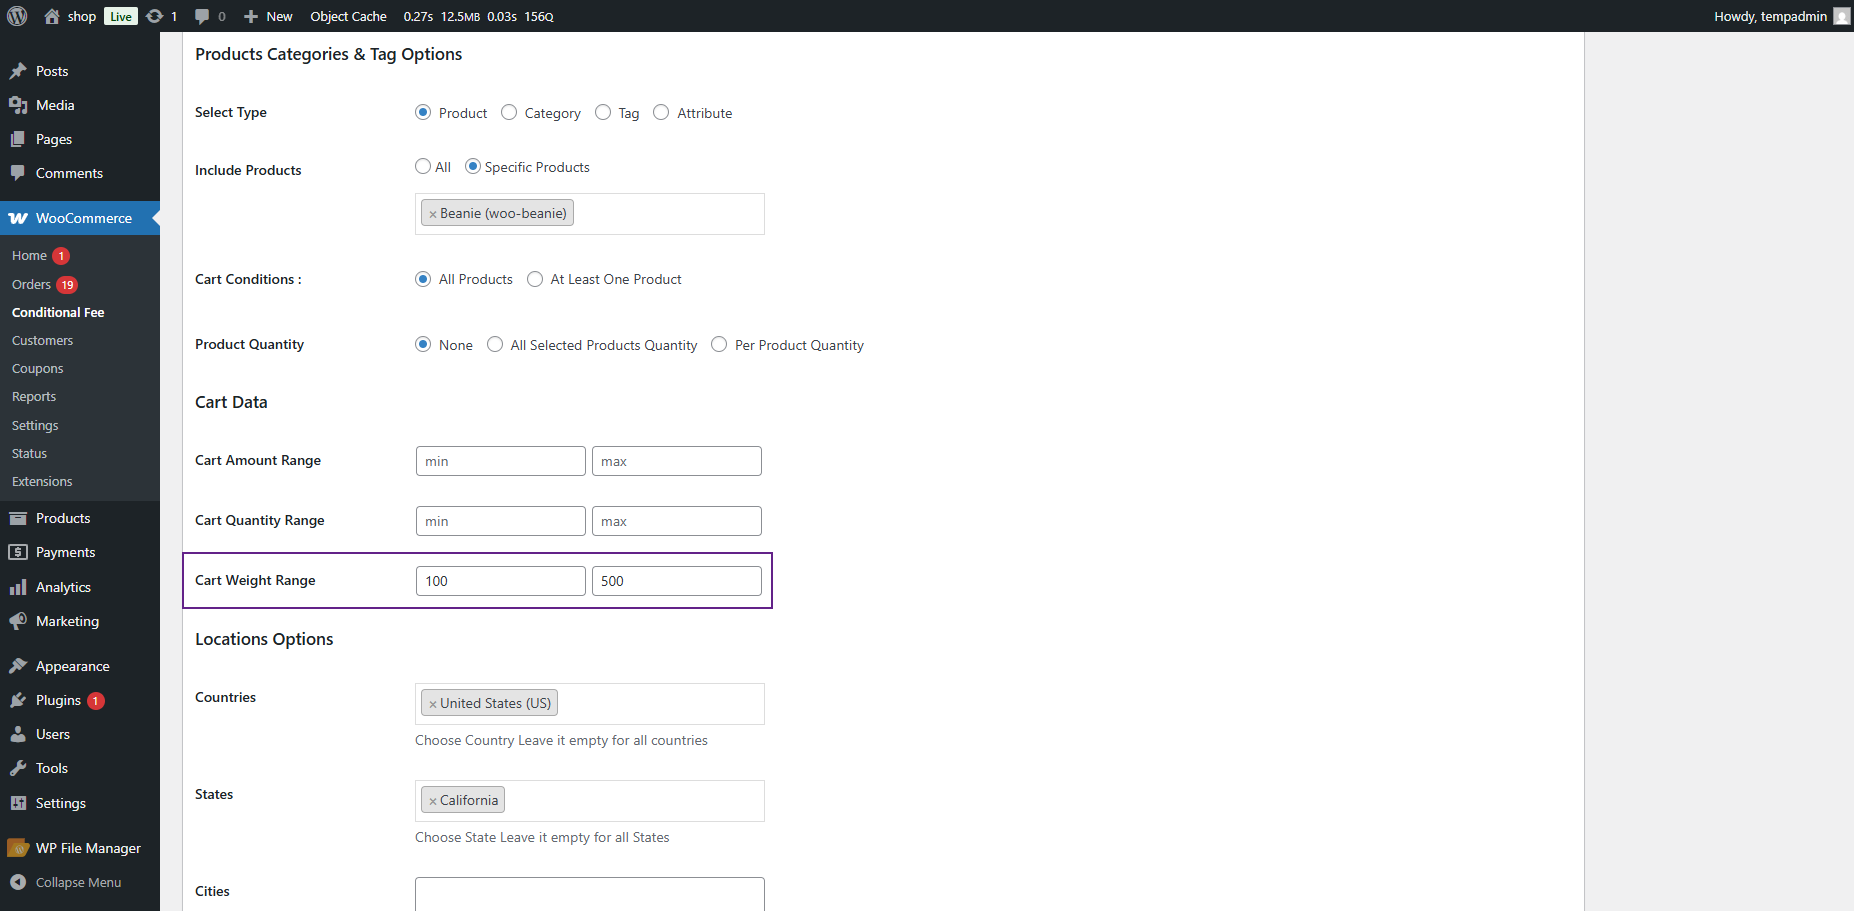
Task: Open the Cities input box
Action: point(590,894)
